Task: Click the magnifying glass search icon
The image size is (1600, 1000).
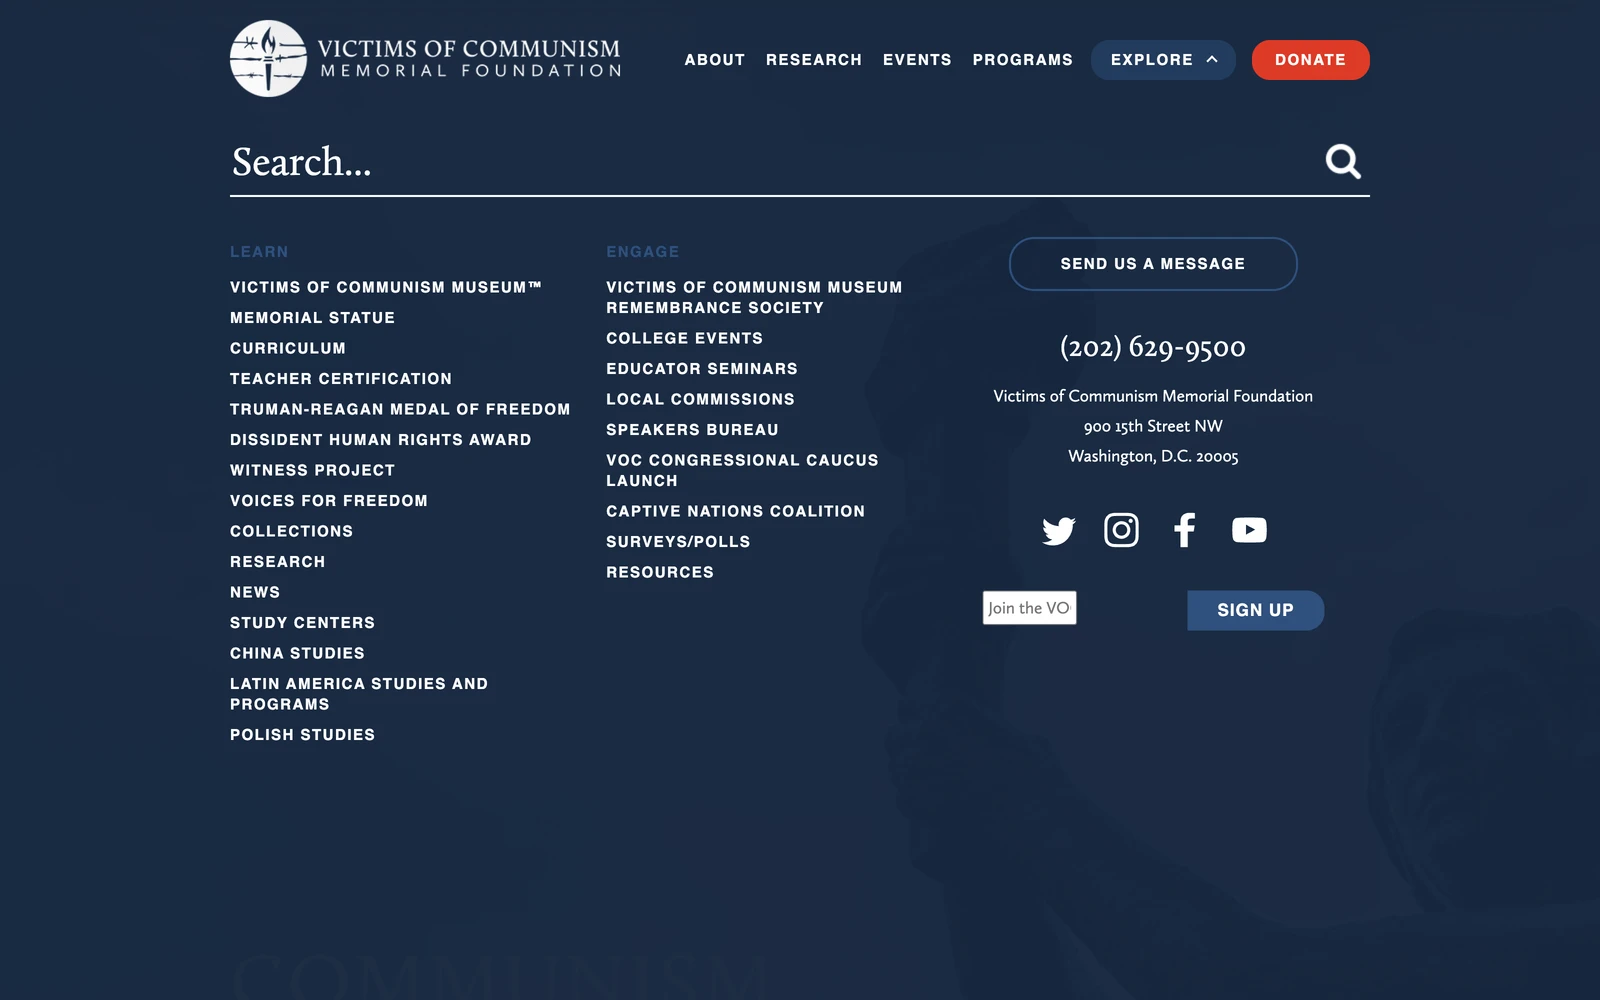Action: [1343, 161]
